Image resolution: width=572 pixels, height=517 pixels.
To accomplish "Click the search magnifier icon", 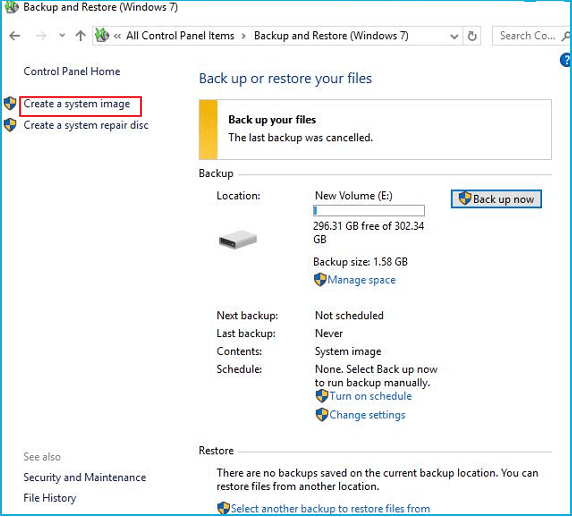I will click(566, 36).
